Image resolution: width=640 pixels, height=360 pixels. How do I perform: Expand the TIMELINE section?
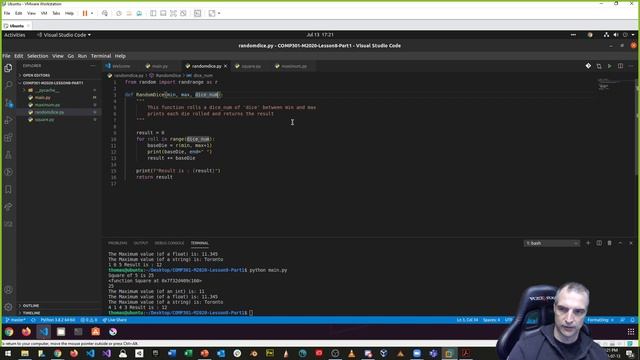tap(31, 313)
